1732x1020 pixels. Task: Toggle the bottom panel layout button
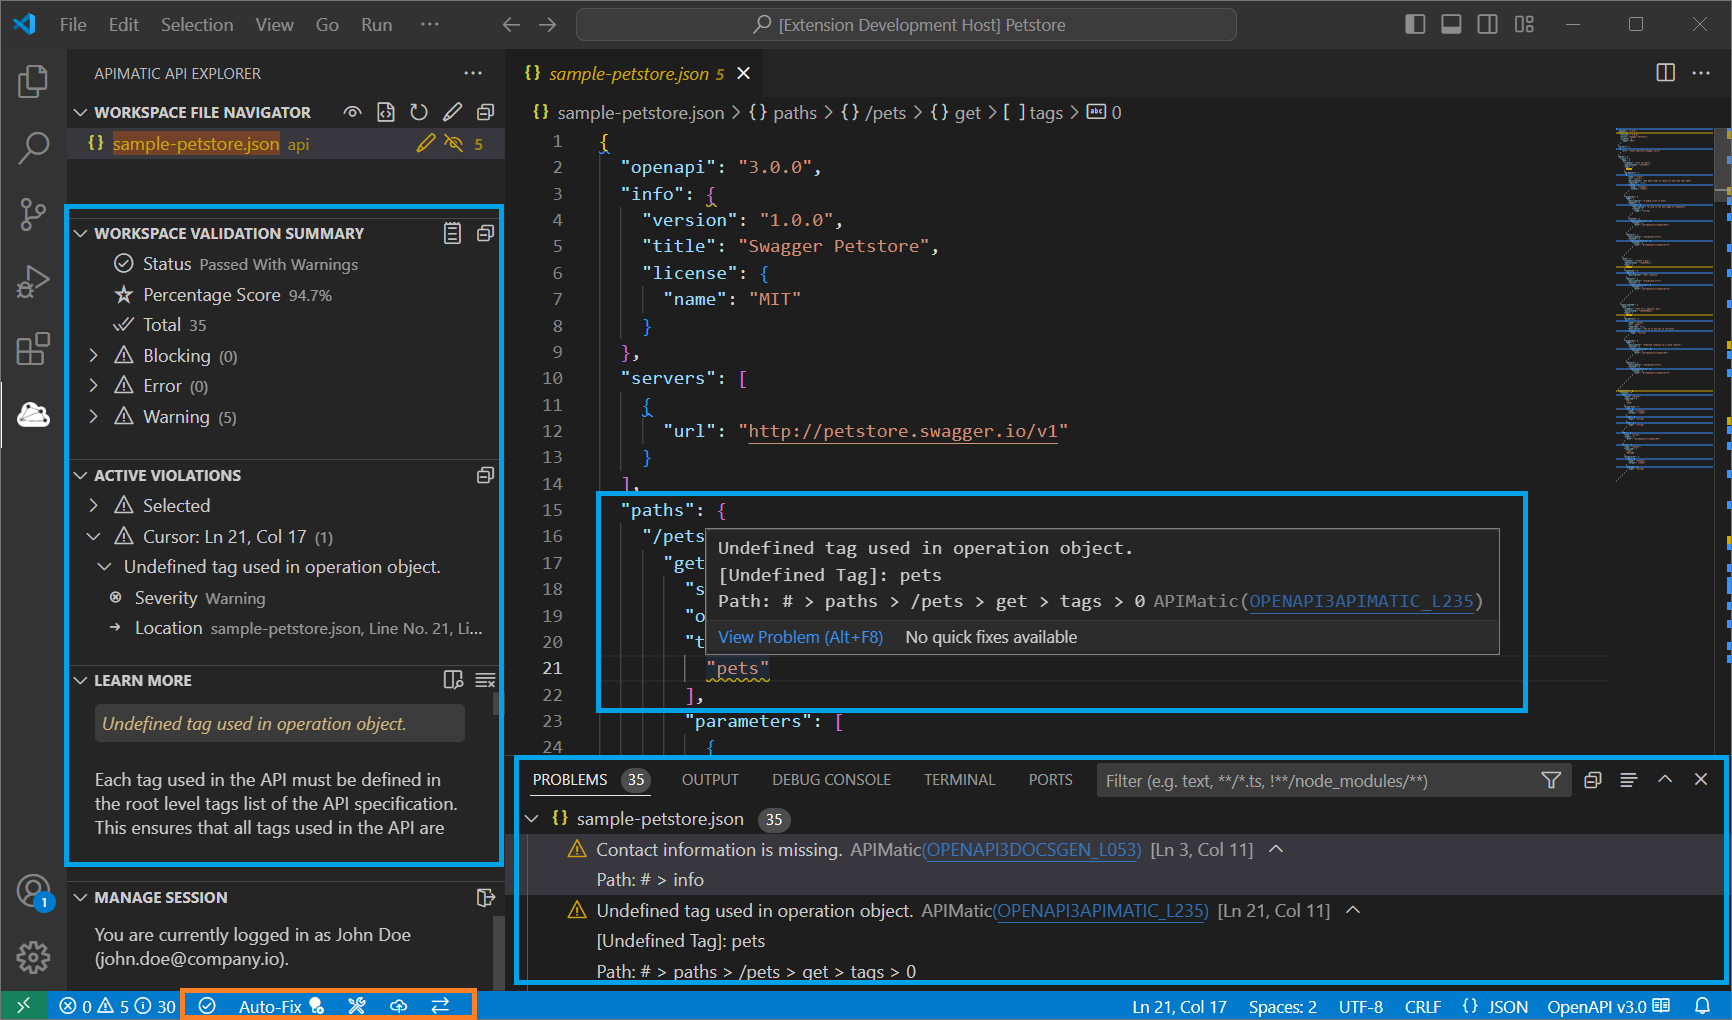pyautogui.click(x=1451, y=24)
